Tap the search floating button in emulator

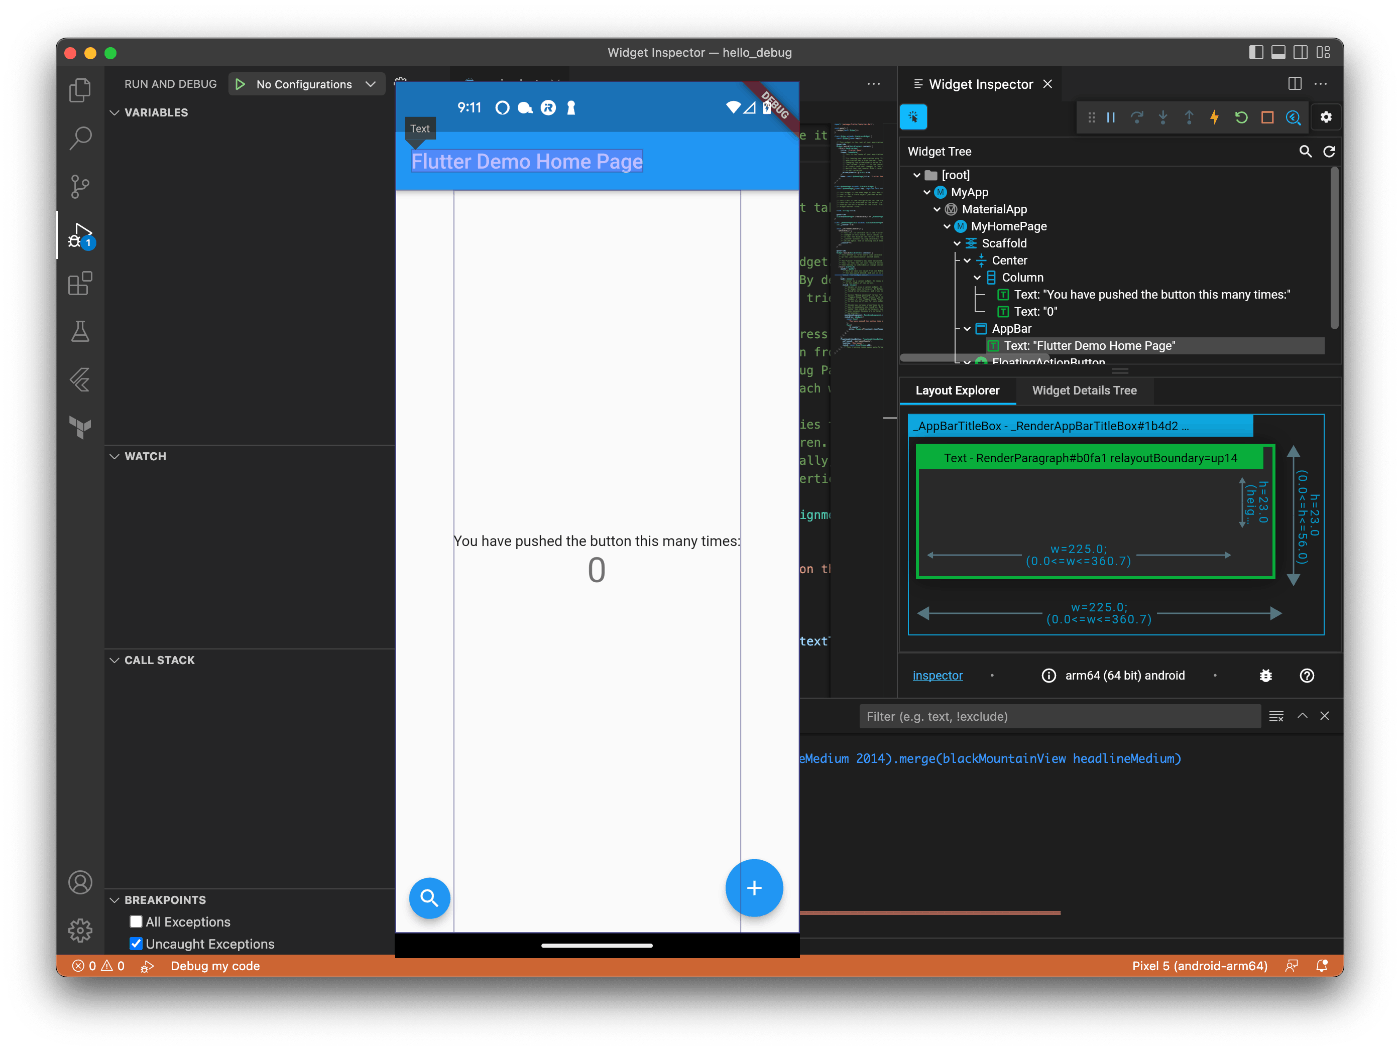[x=429, y=898]
